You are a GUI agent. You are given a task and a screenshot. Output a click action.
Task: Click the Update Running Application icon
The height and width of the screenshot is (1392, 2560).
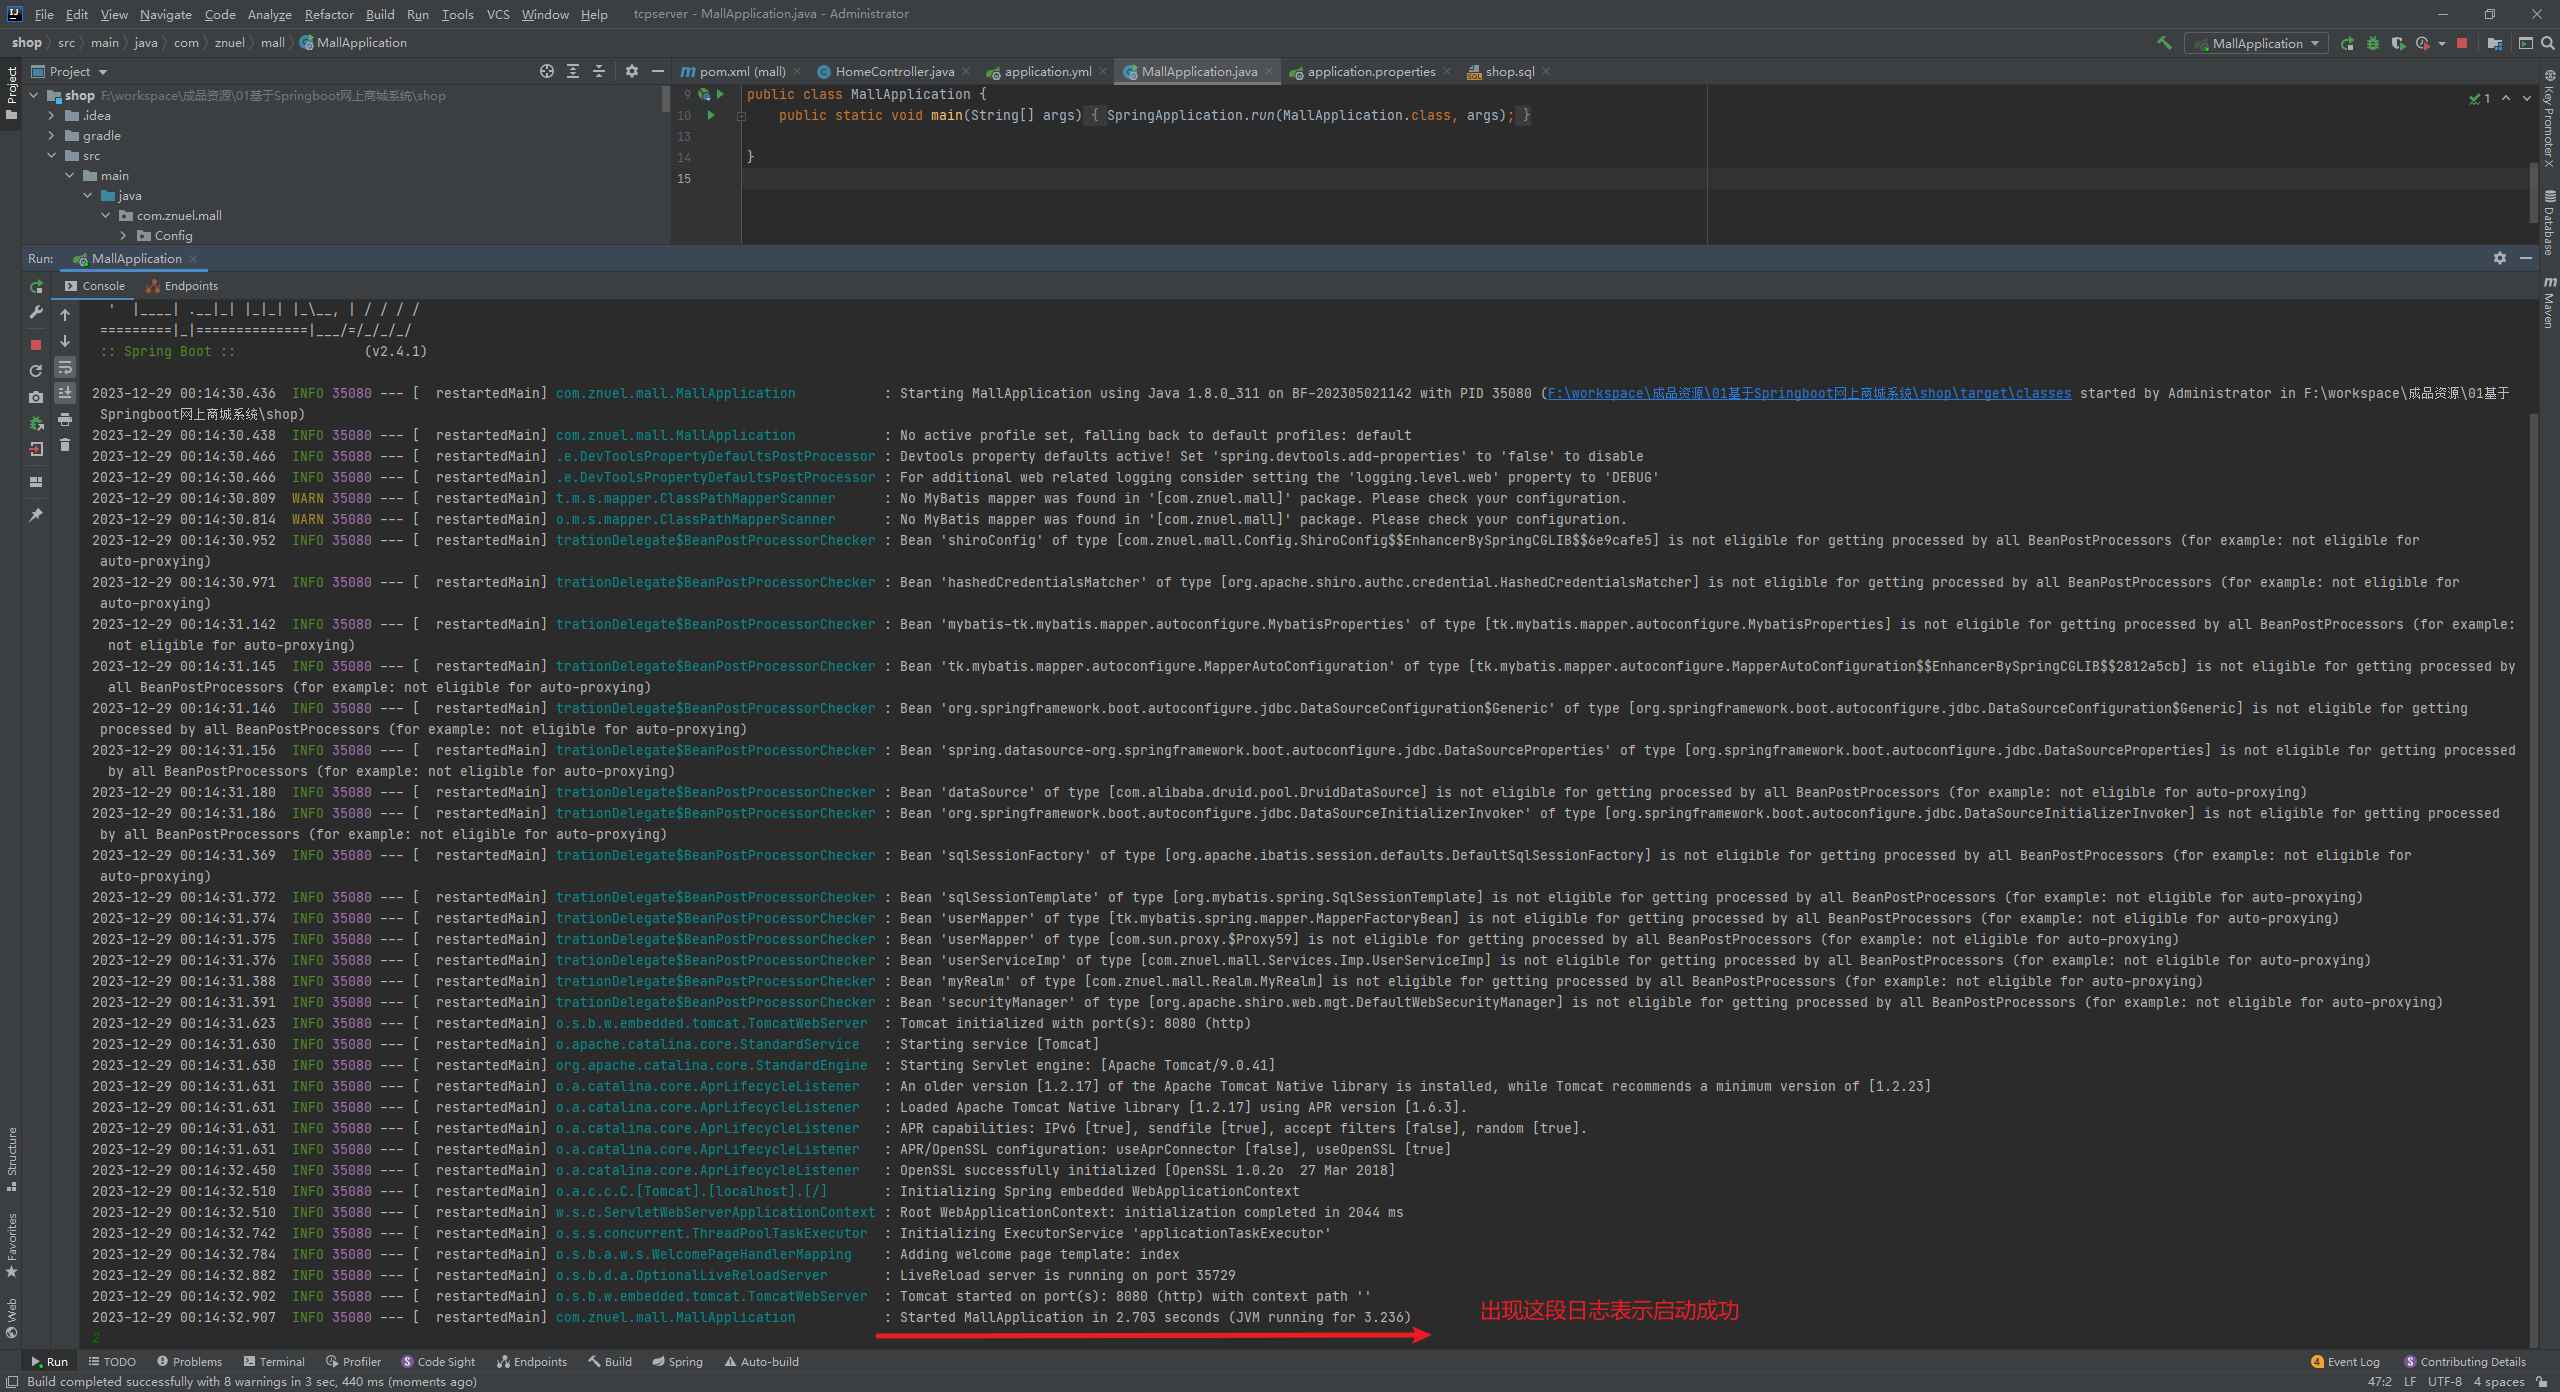[36, 371]
